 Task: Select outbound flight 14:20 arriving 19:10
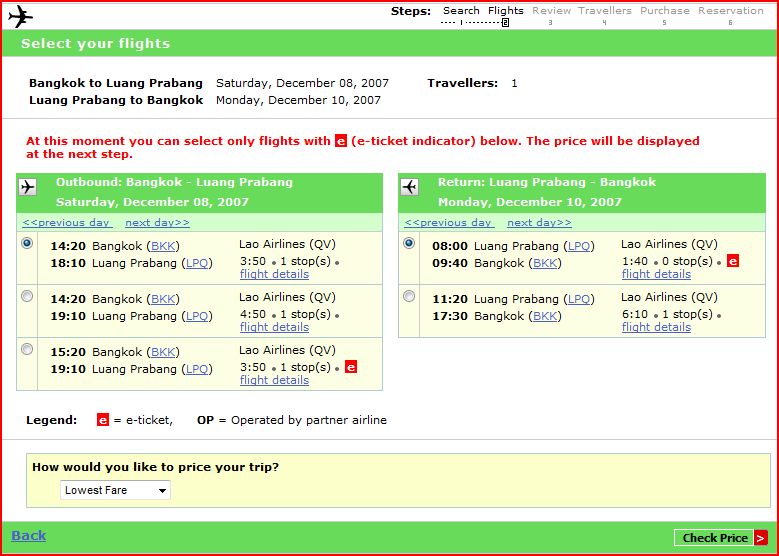point(27,296)
